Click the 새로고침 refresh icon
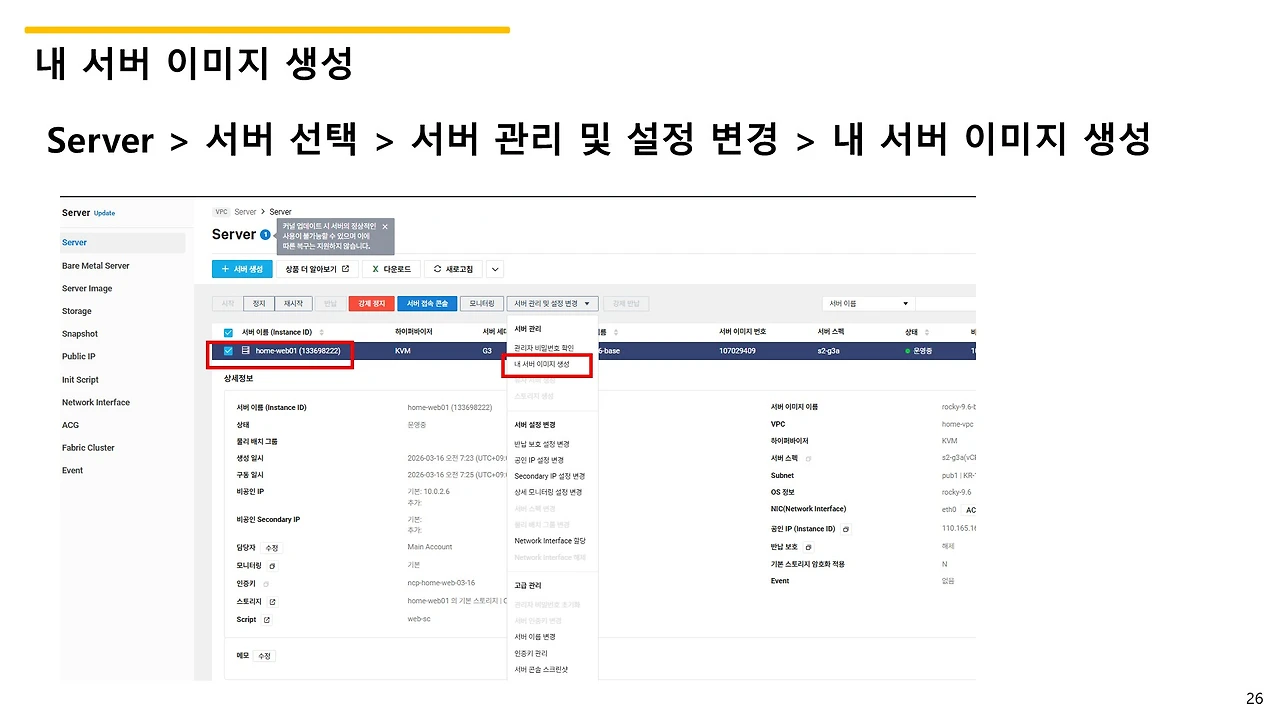The image size is (1280, 720). (437, 269)
